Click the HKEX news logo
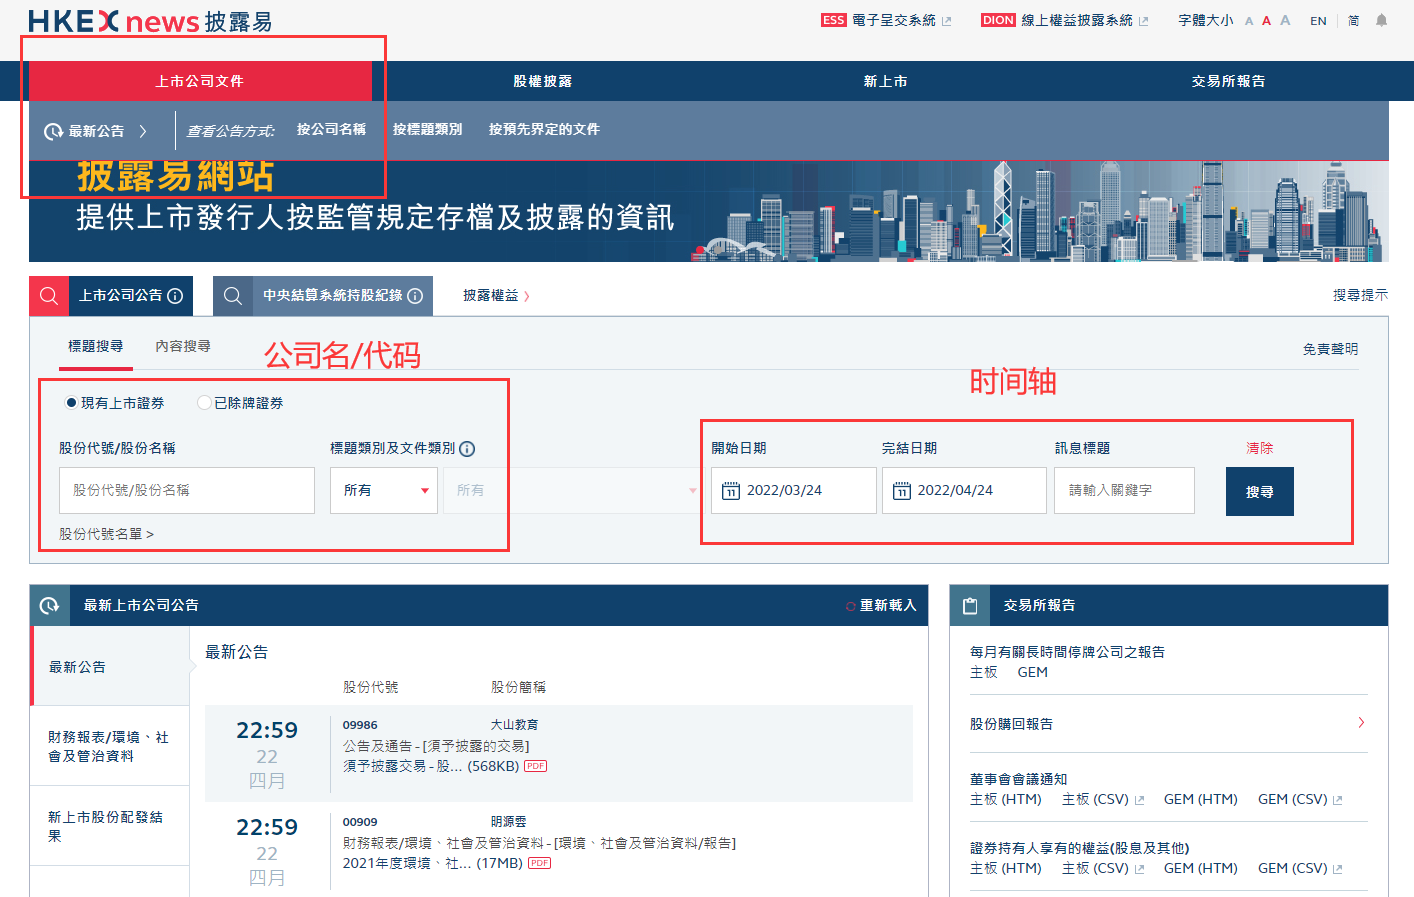This screenshot has width=1414, height=897. coord(150,21)
